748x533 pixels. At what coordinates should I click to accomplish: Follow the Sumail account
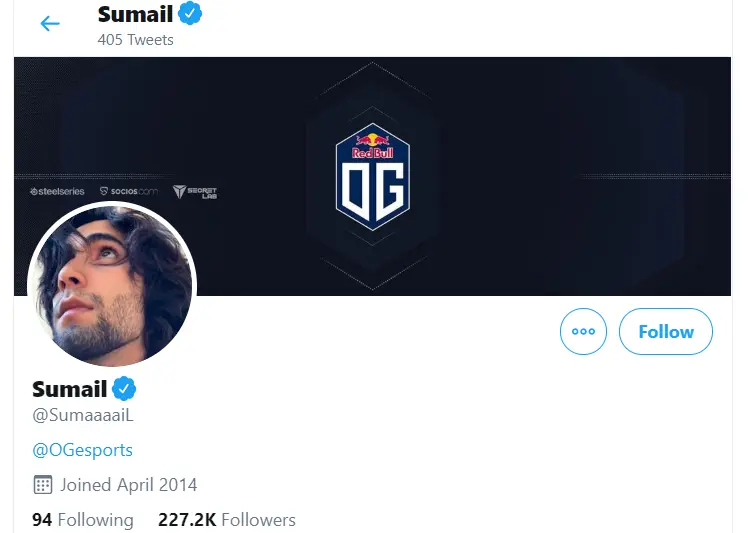666,332
